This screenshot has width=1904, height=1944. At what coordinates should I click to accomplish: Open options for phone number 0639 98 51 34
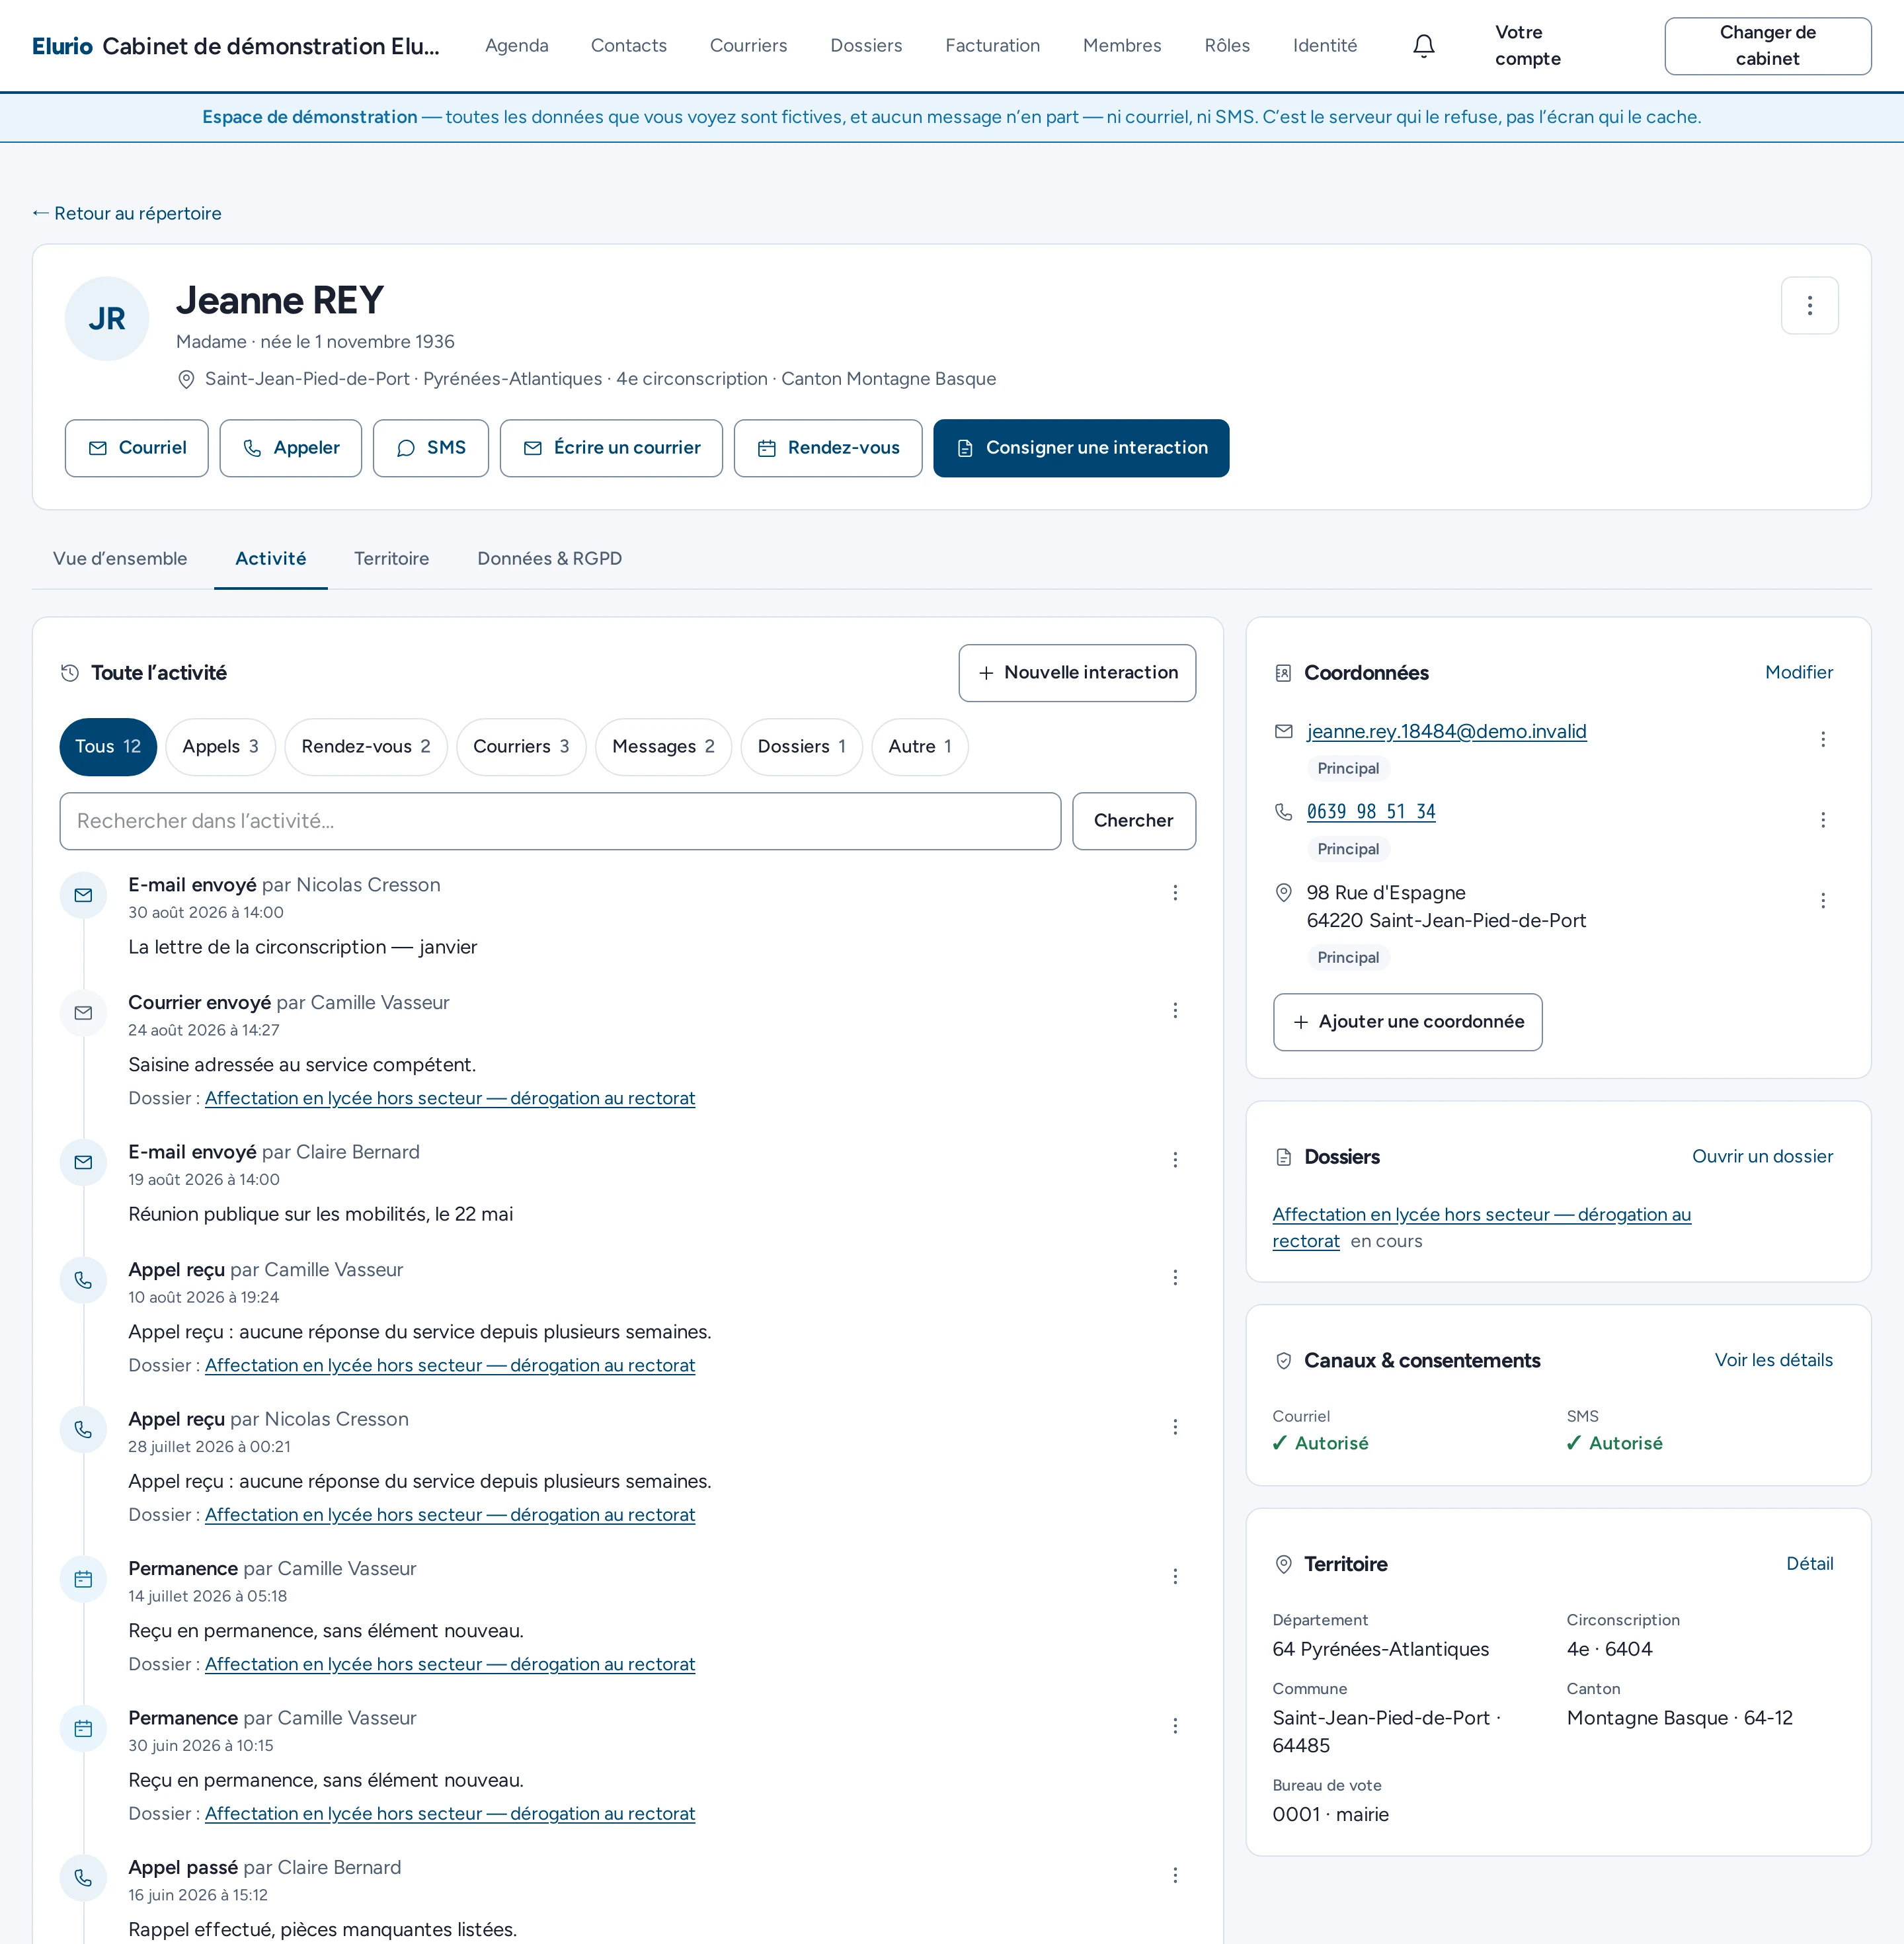click(x=1822, y=820)
